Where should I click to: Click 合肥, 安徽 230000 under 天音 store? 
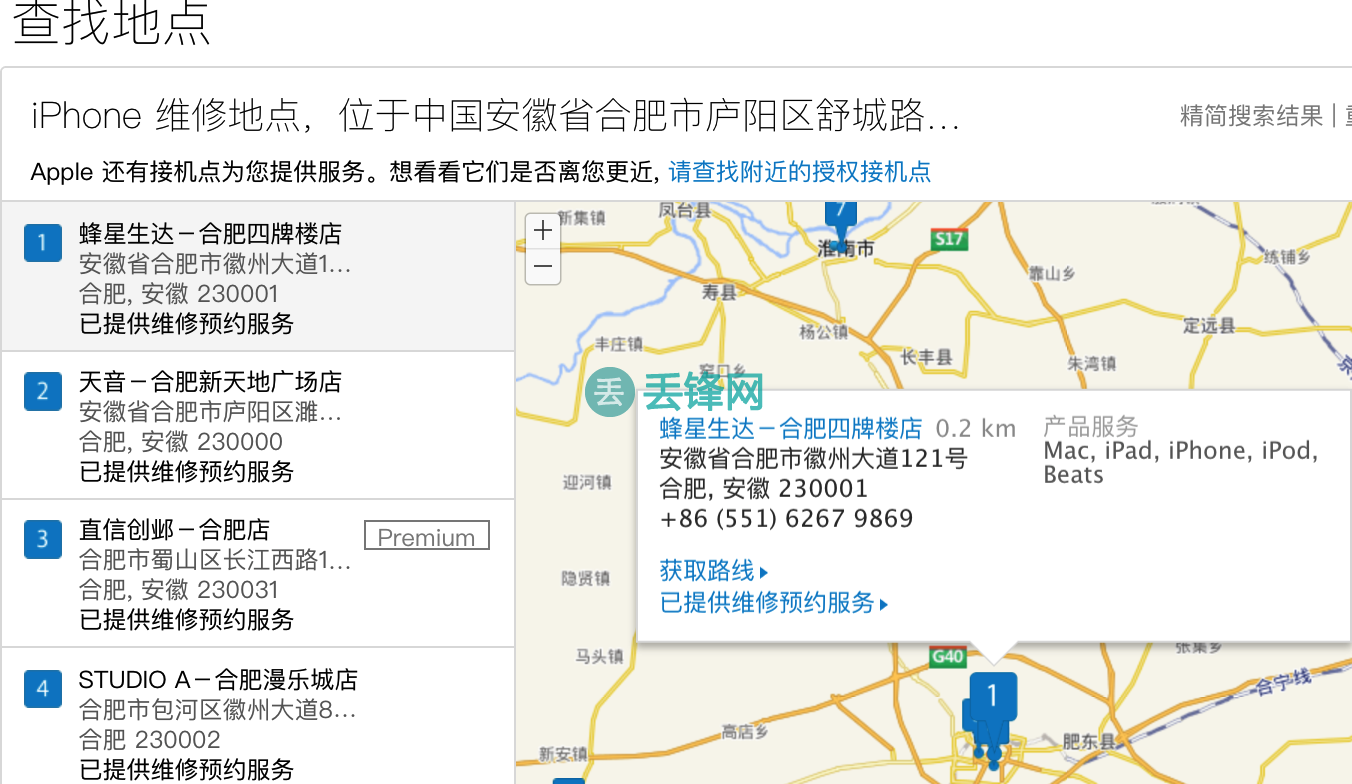click(x=180, y=442)
